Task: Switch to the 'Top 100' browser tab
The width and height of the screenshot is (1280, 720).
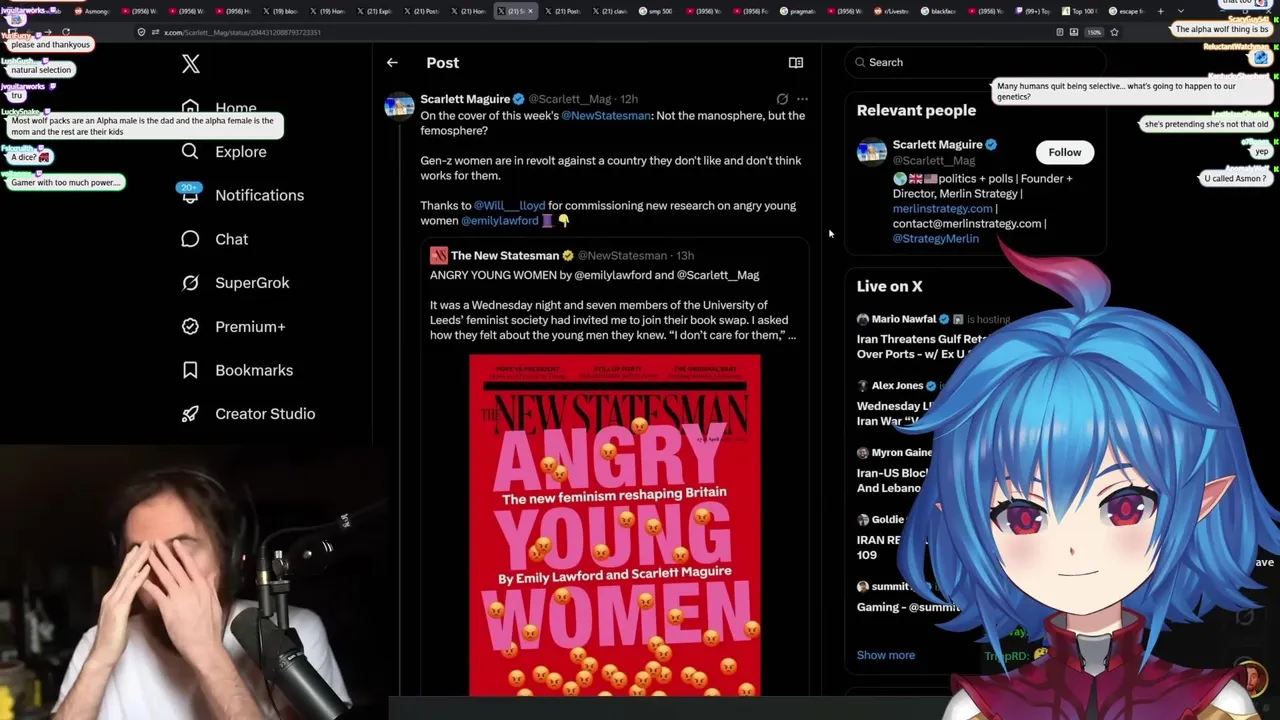Action: [x=1081, y=11]
